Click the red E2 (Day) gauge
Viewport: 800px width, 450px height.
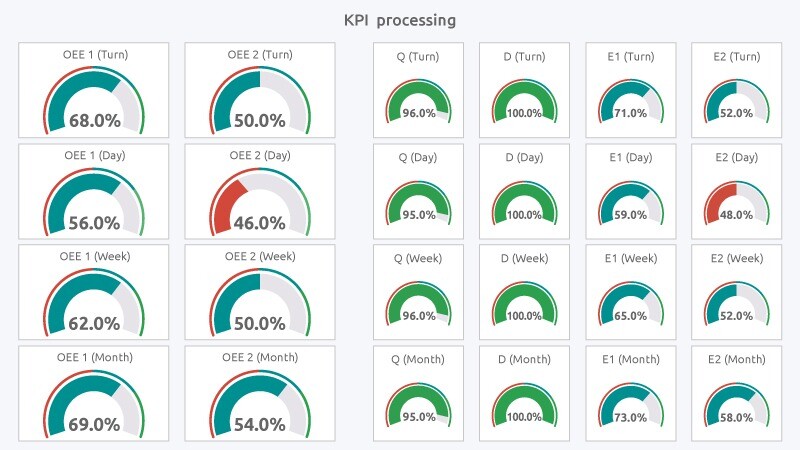pyautogui.click(x=737, y=202)
